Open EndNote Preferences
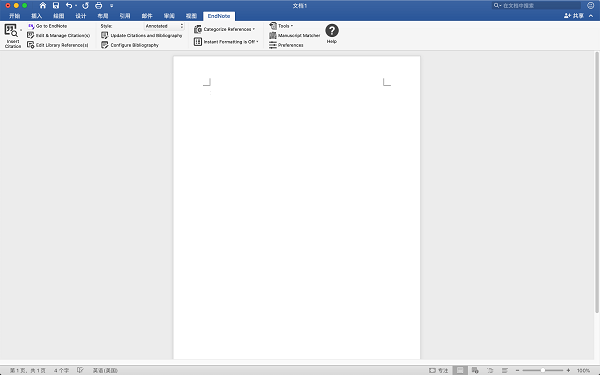Image resolution: width=600 pixels, height=375 pixels. click(286, 45)
